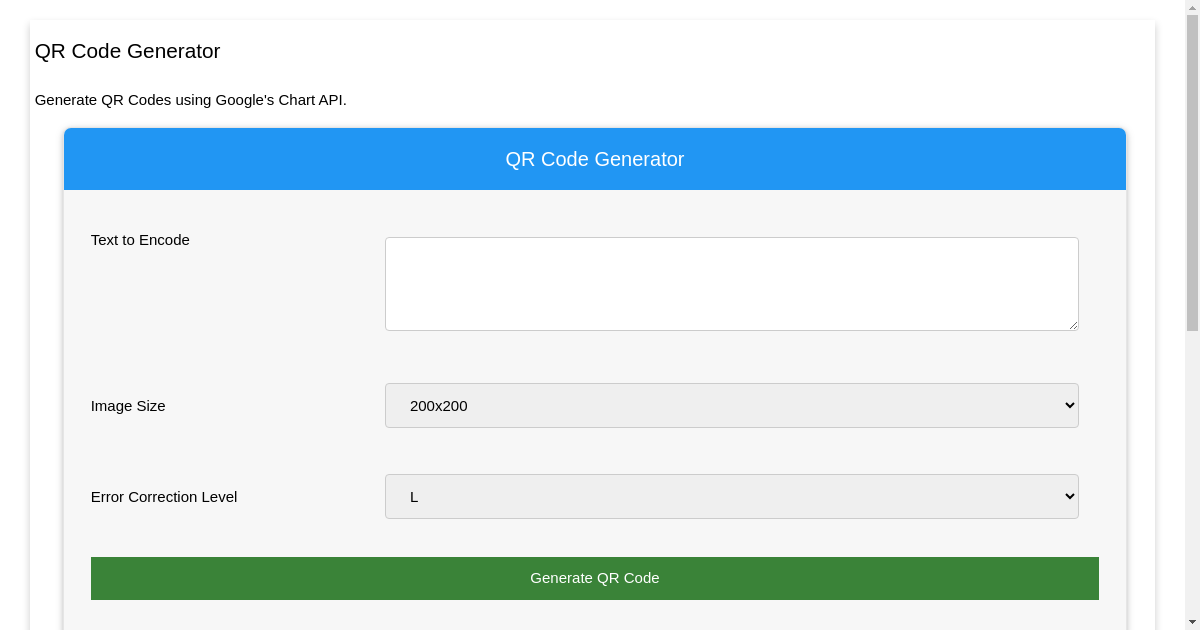Click the white text "QR Code Generator" in banner

(594, 159)
